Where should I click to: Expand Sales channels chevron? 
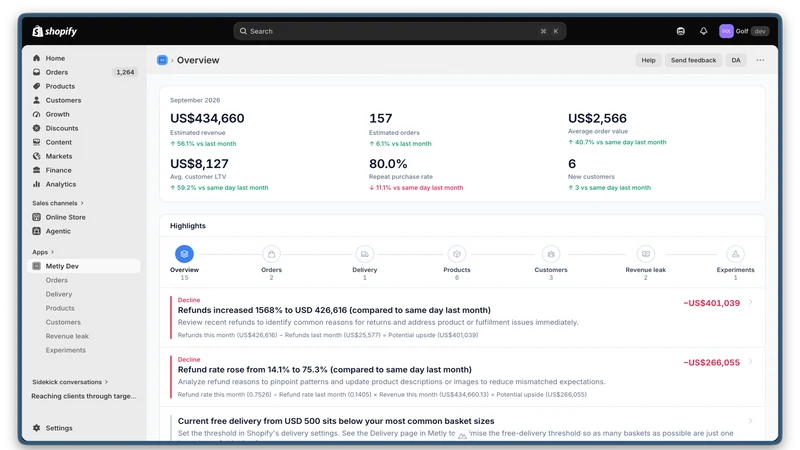82,203
